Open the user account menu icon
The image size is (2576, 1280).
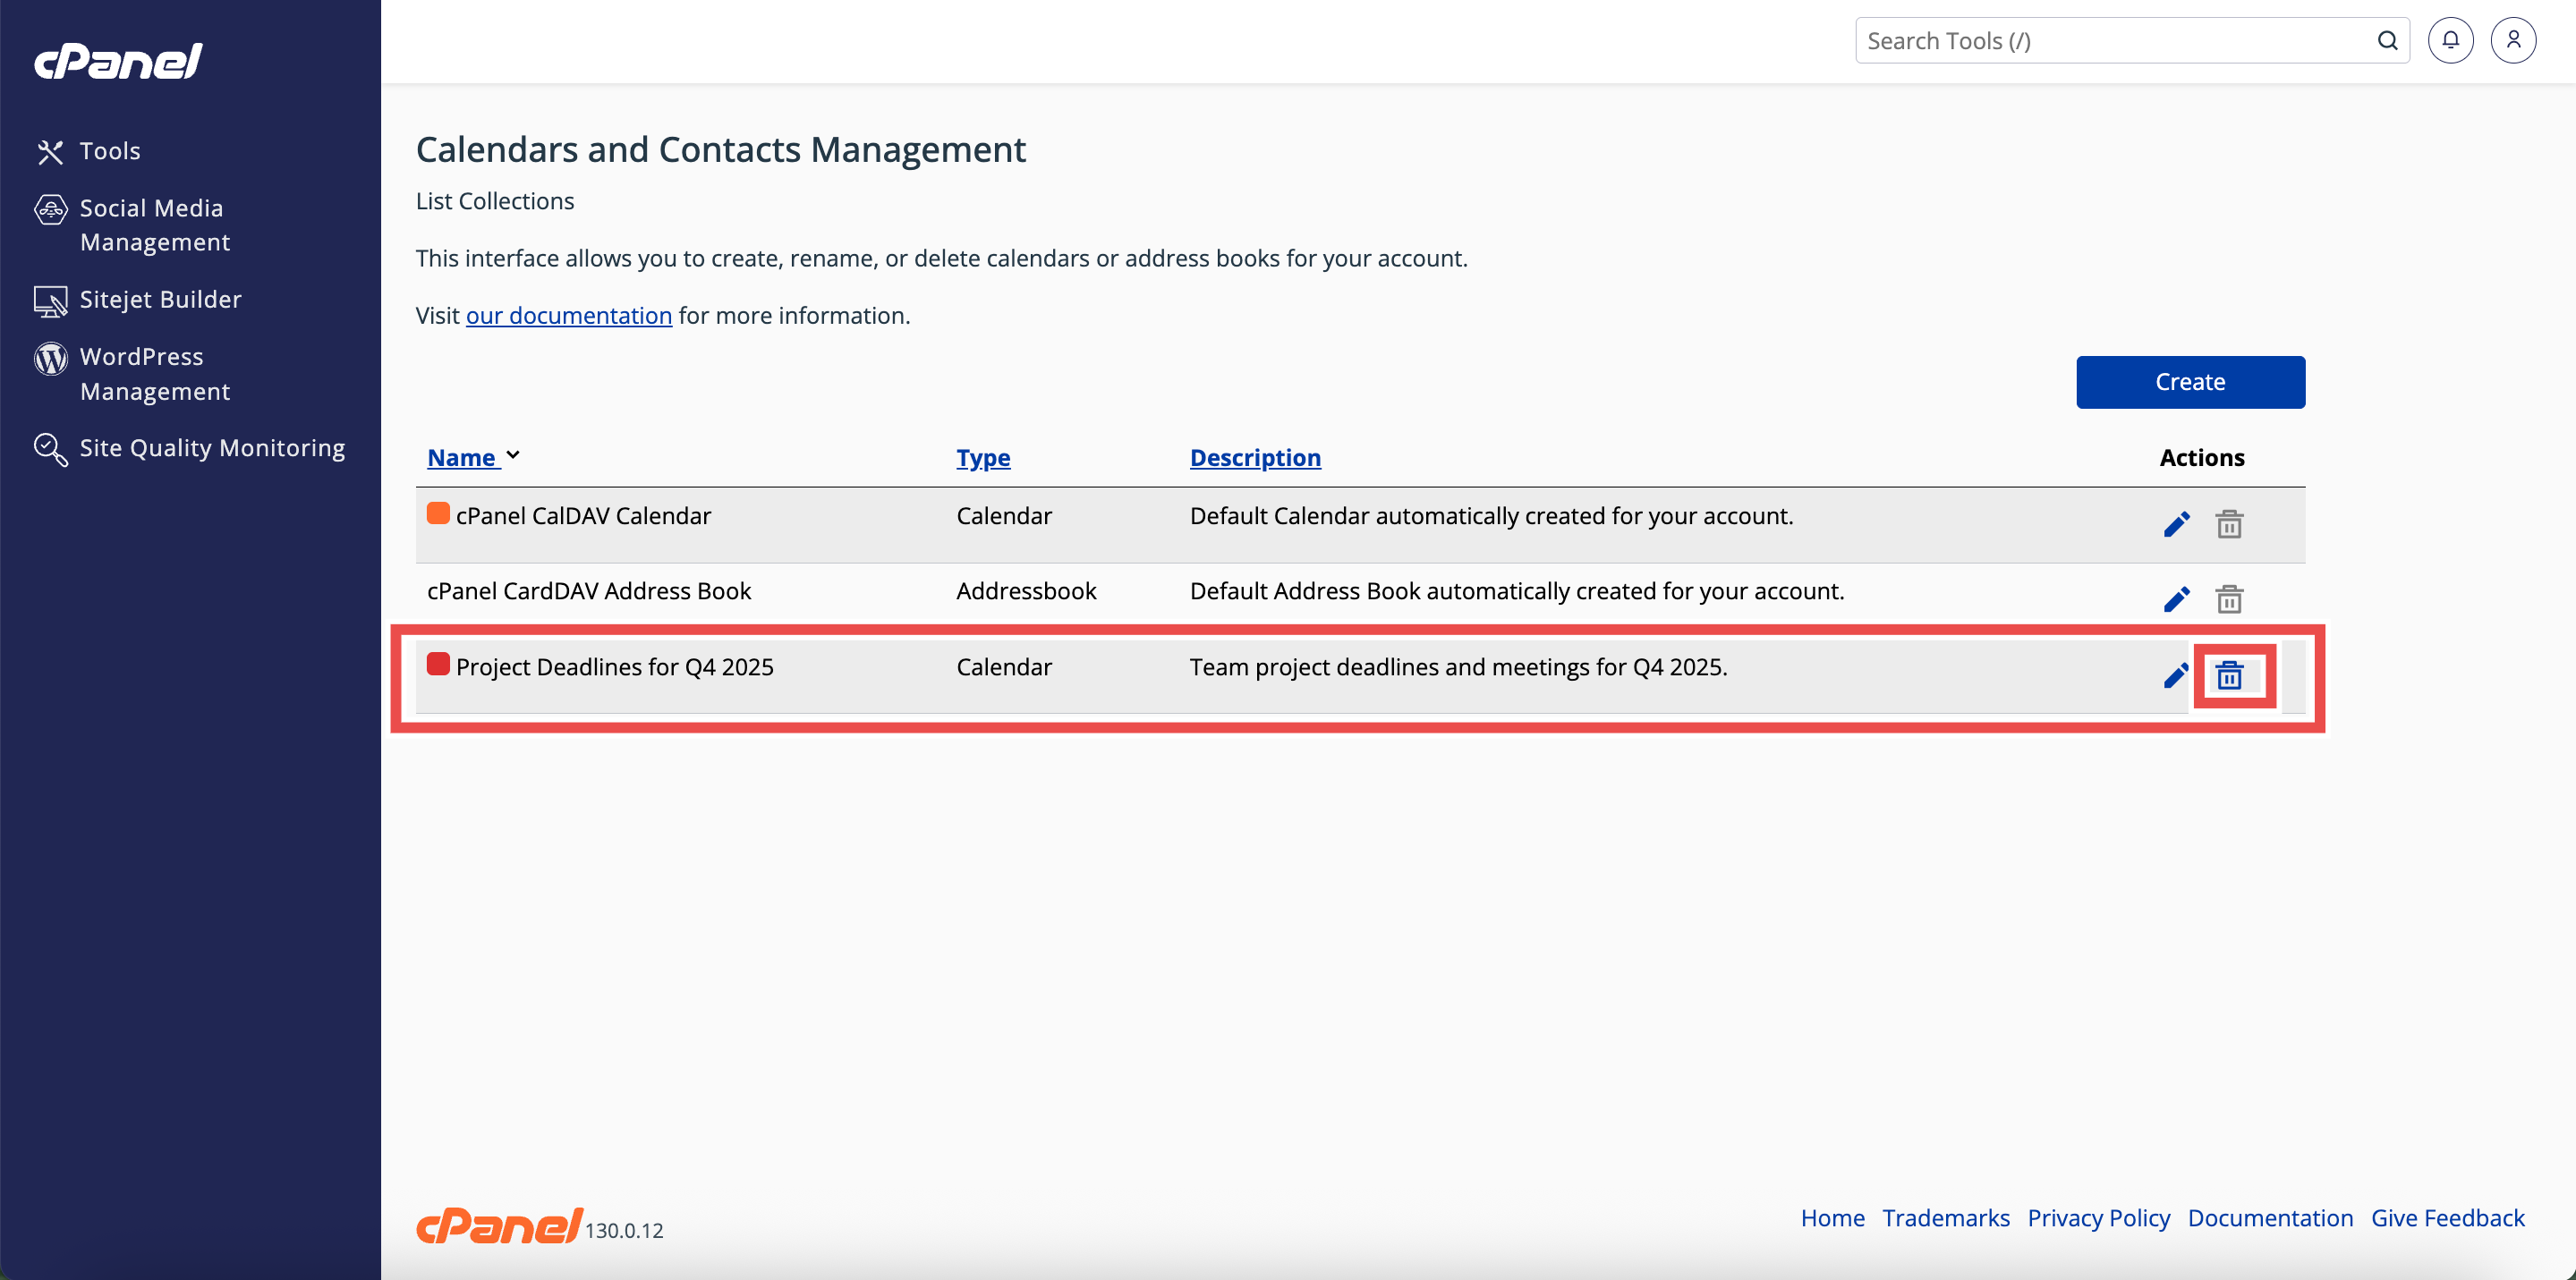pos(2513,40)
